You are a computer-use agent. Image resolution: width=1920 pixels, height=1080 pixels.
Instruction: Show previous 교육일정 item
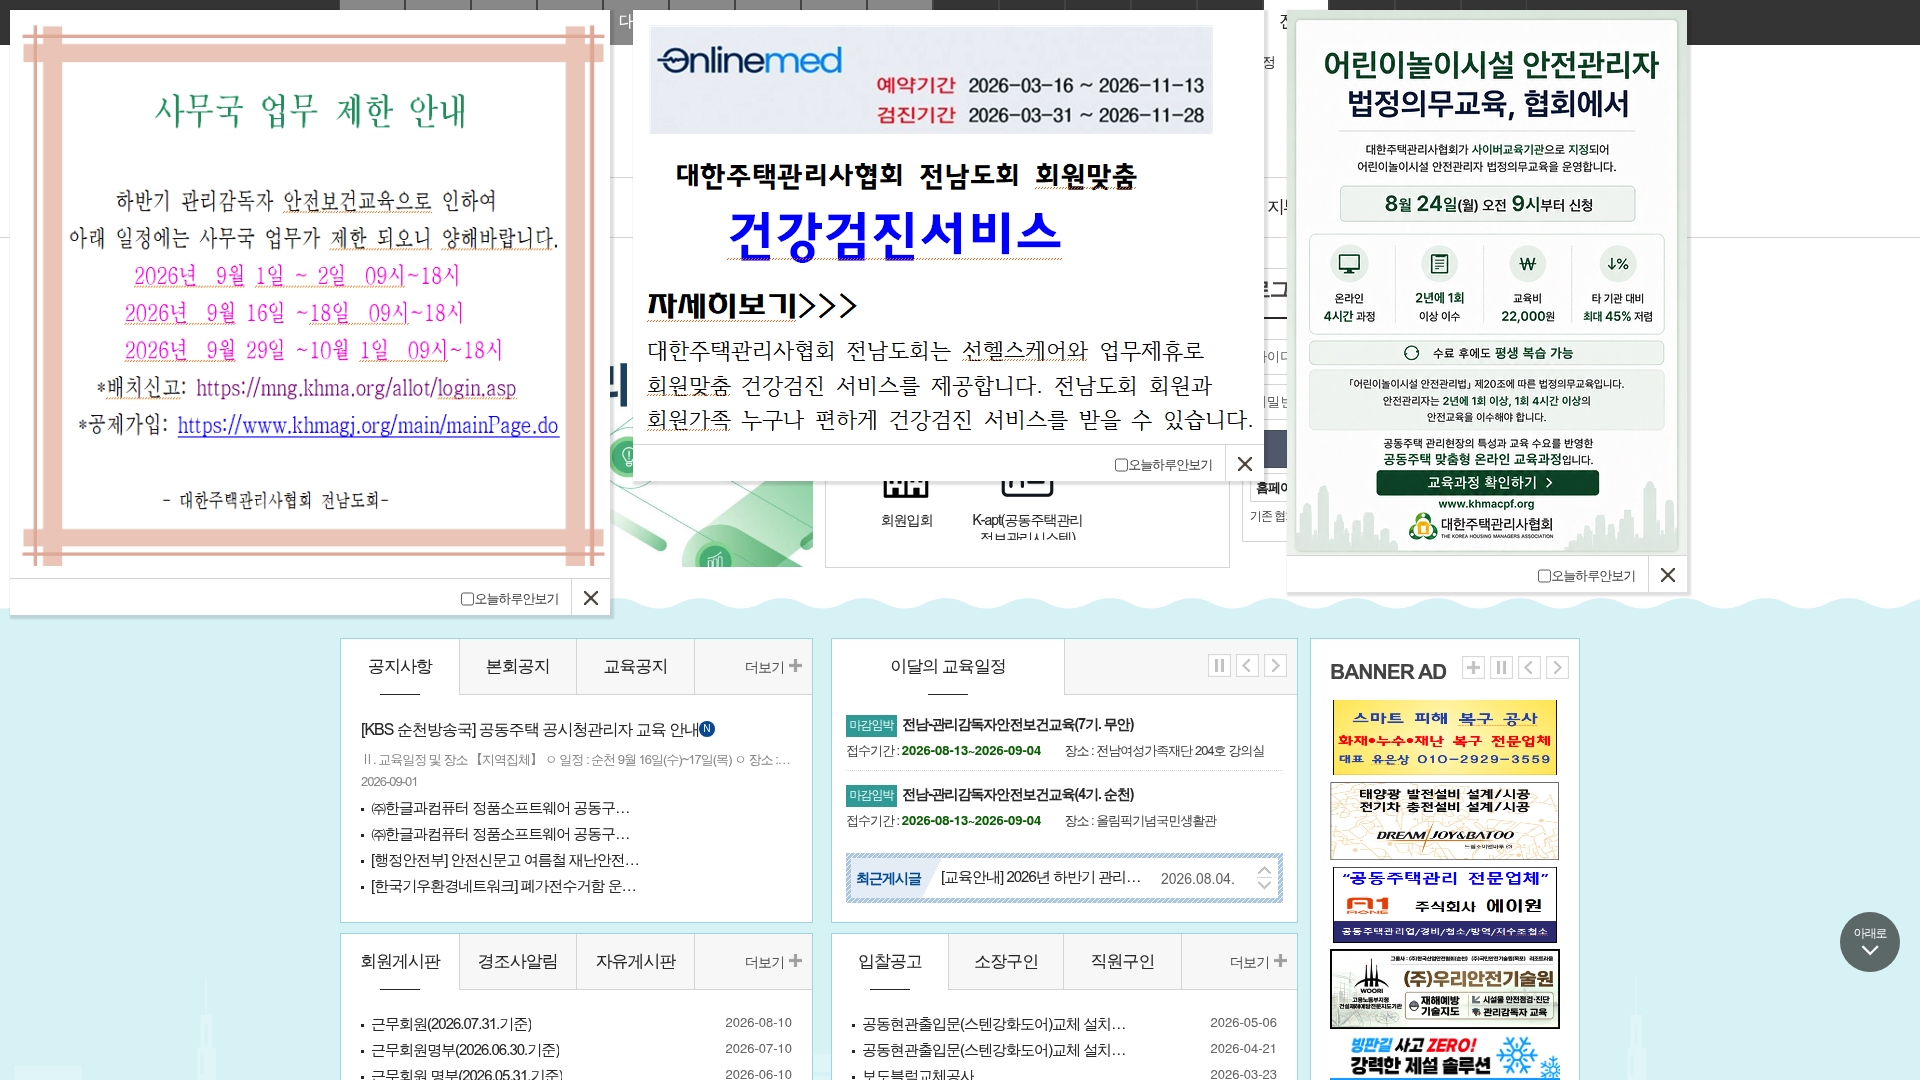[1247, 666]
